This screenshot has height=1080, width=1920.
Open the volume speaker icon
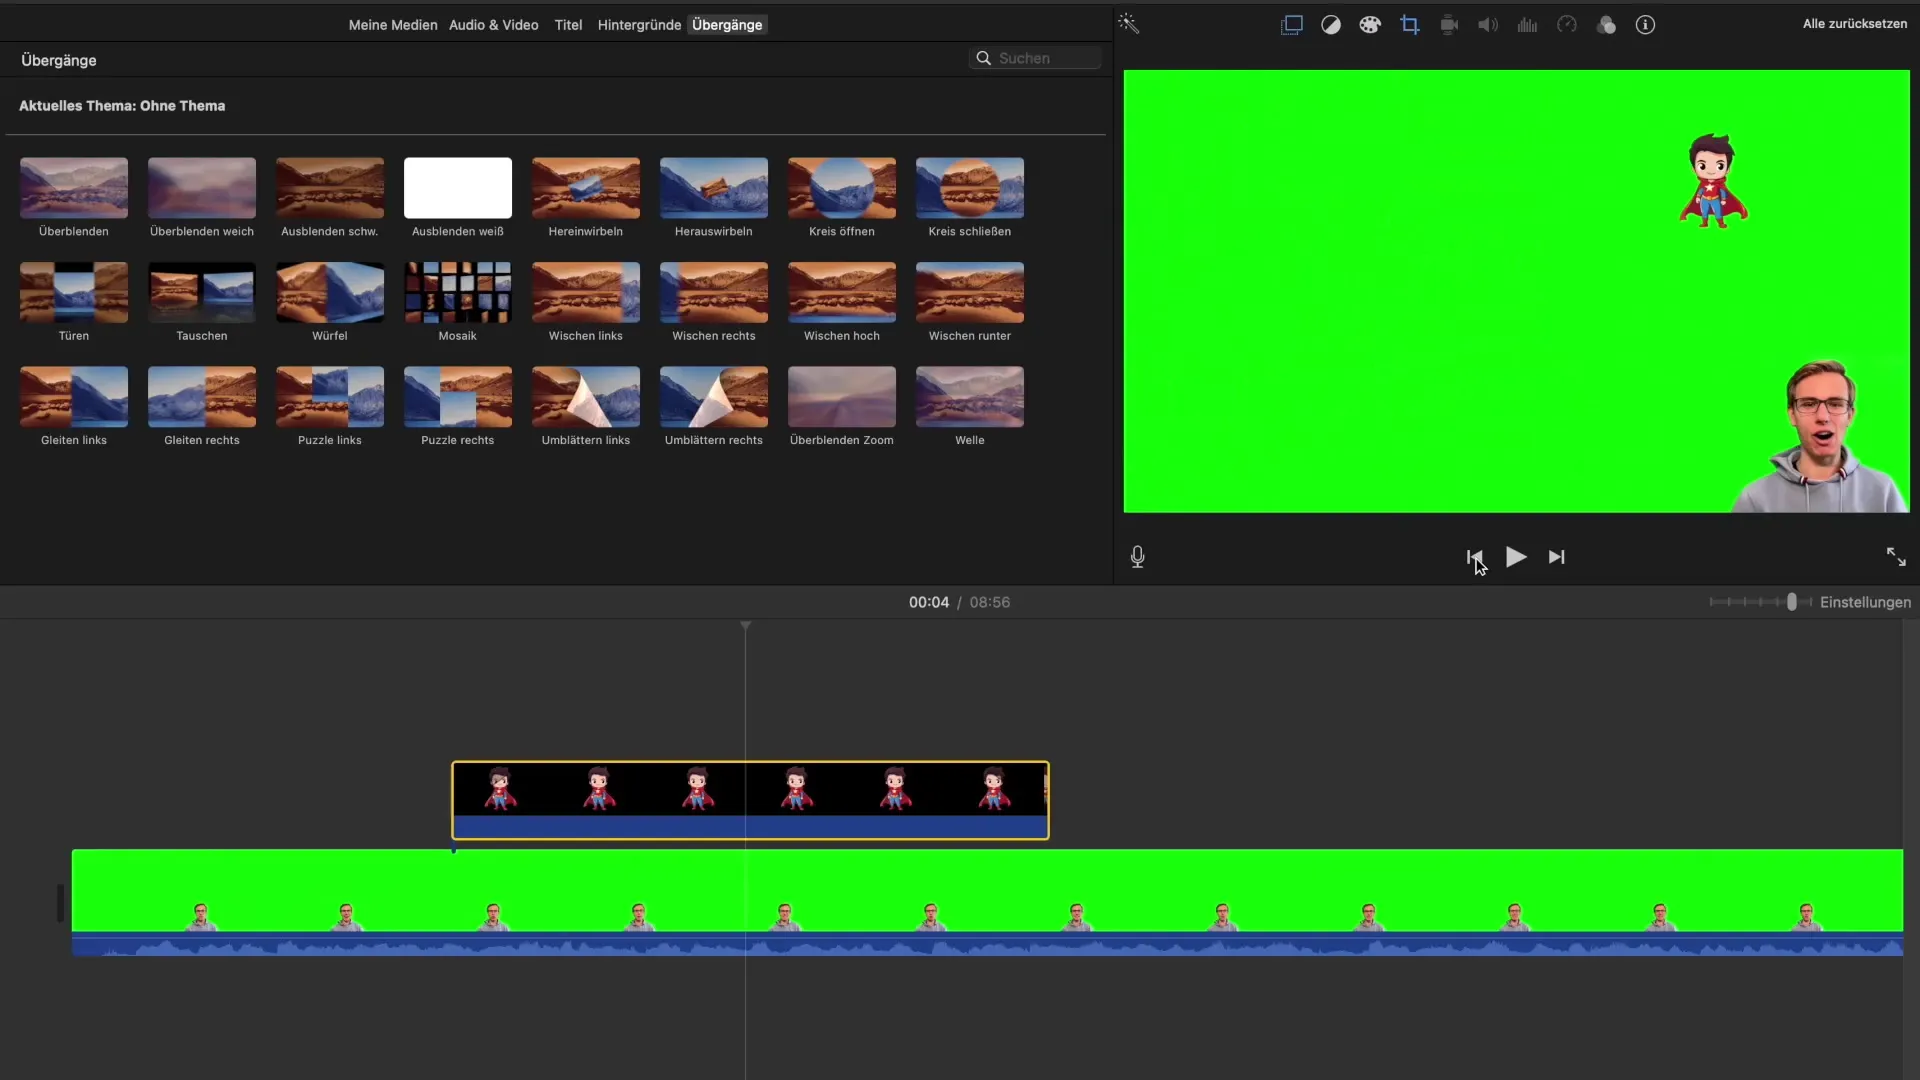click(1488, 25)
